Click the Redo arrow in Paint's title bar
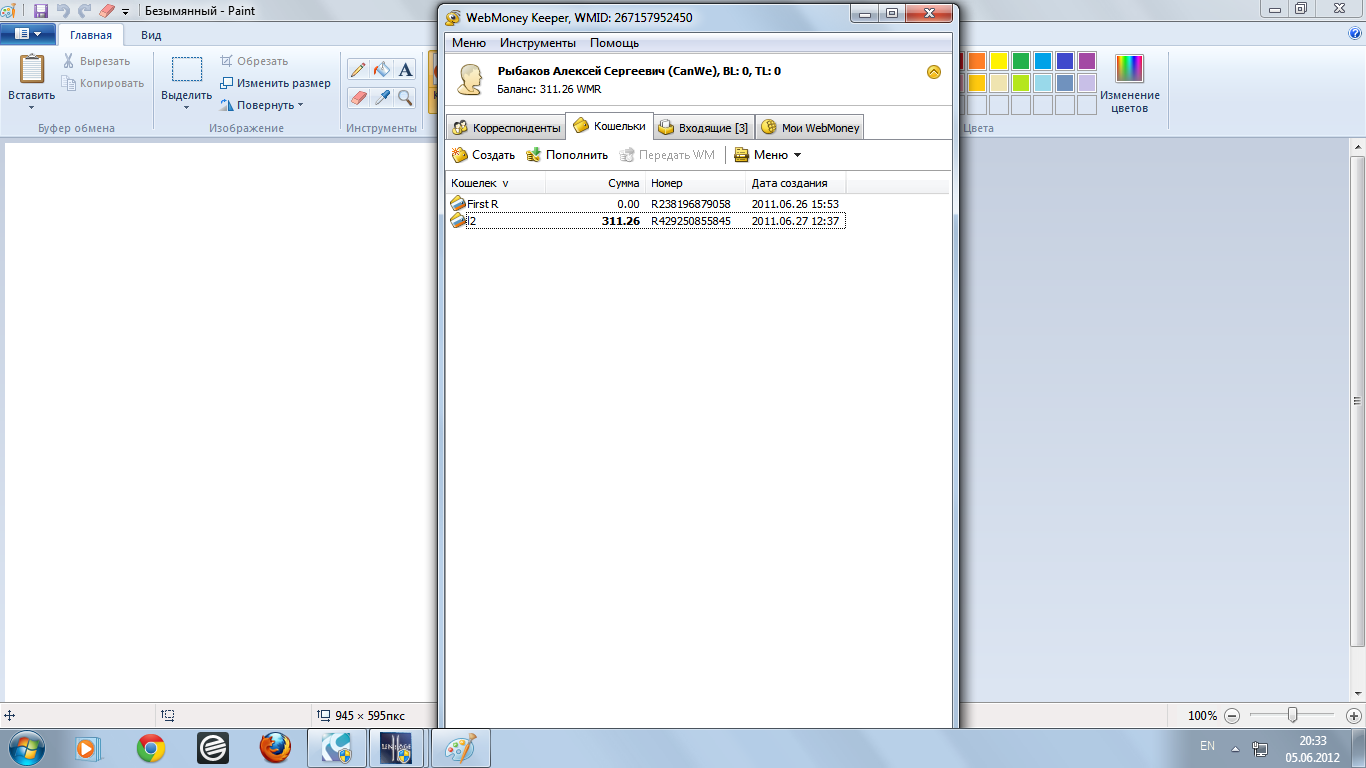 pos(85,11)
